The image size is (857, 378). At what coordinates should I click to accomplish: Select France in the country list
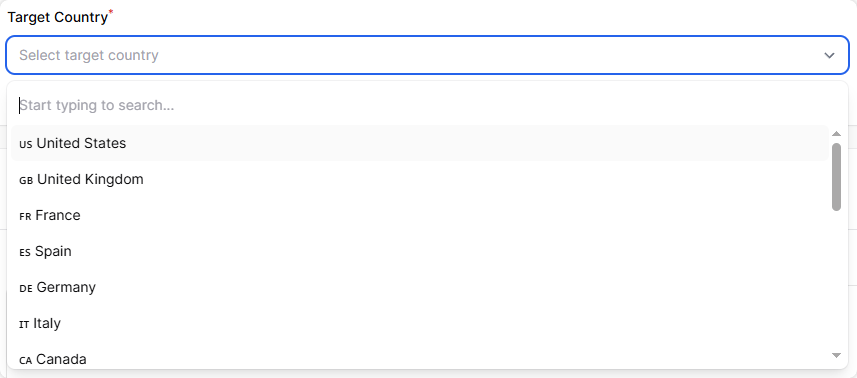(420, 215)
